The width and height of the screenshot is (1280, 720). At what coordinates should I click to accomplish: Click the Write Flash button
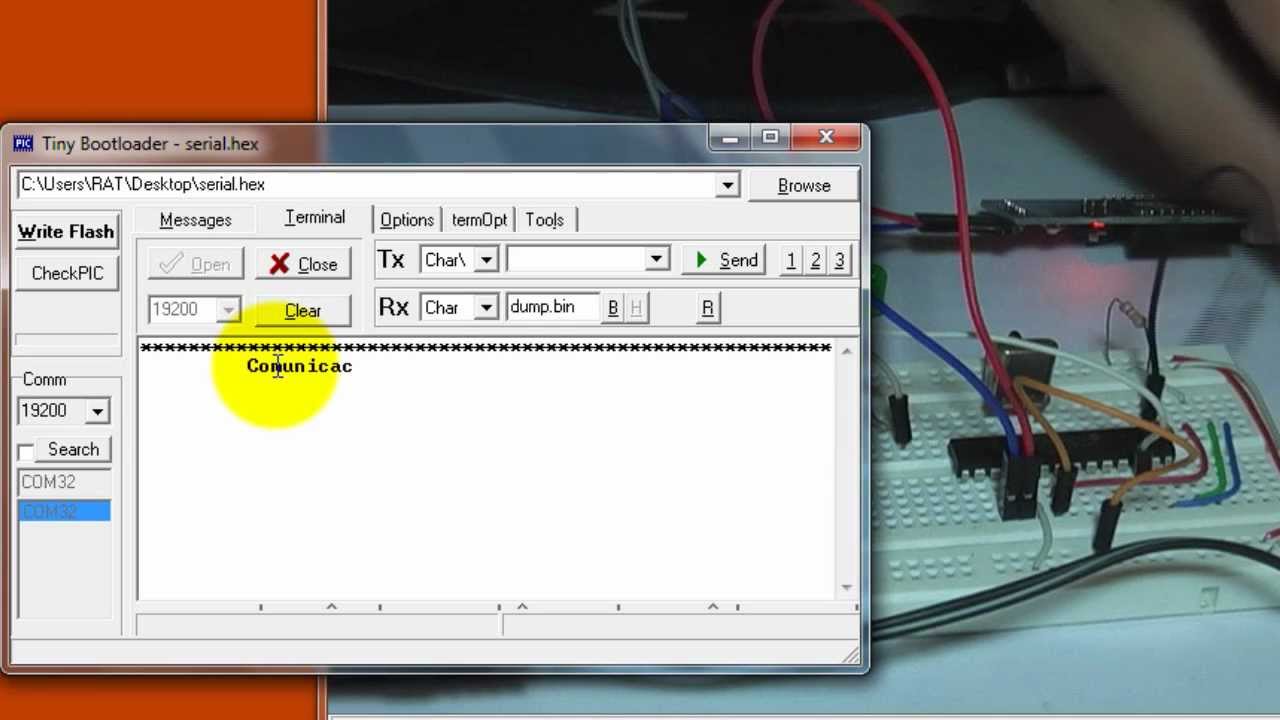(66, 232)
